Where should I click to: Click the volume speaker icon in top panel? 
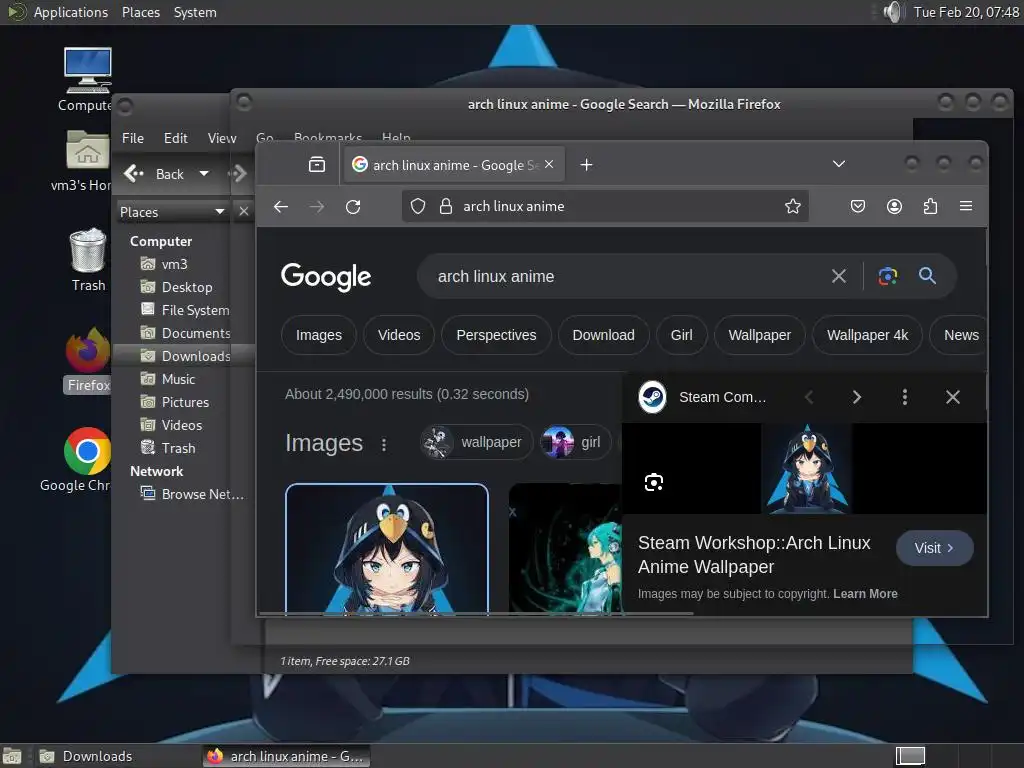892,12
